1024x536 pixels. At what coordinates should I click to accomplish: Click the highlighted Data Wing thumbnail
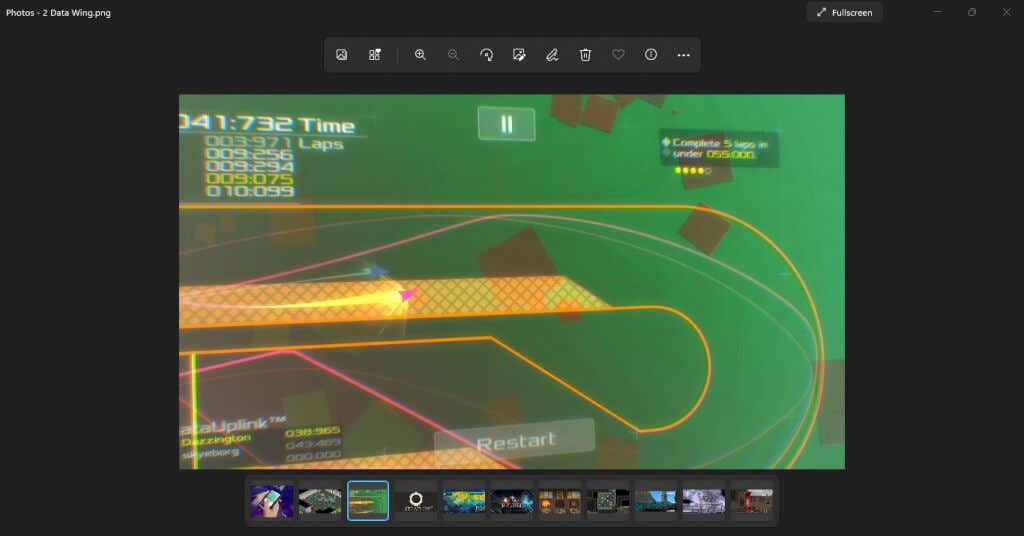point(368,501)
